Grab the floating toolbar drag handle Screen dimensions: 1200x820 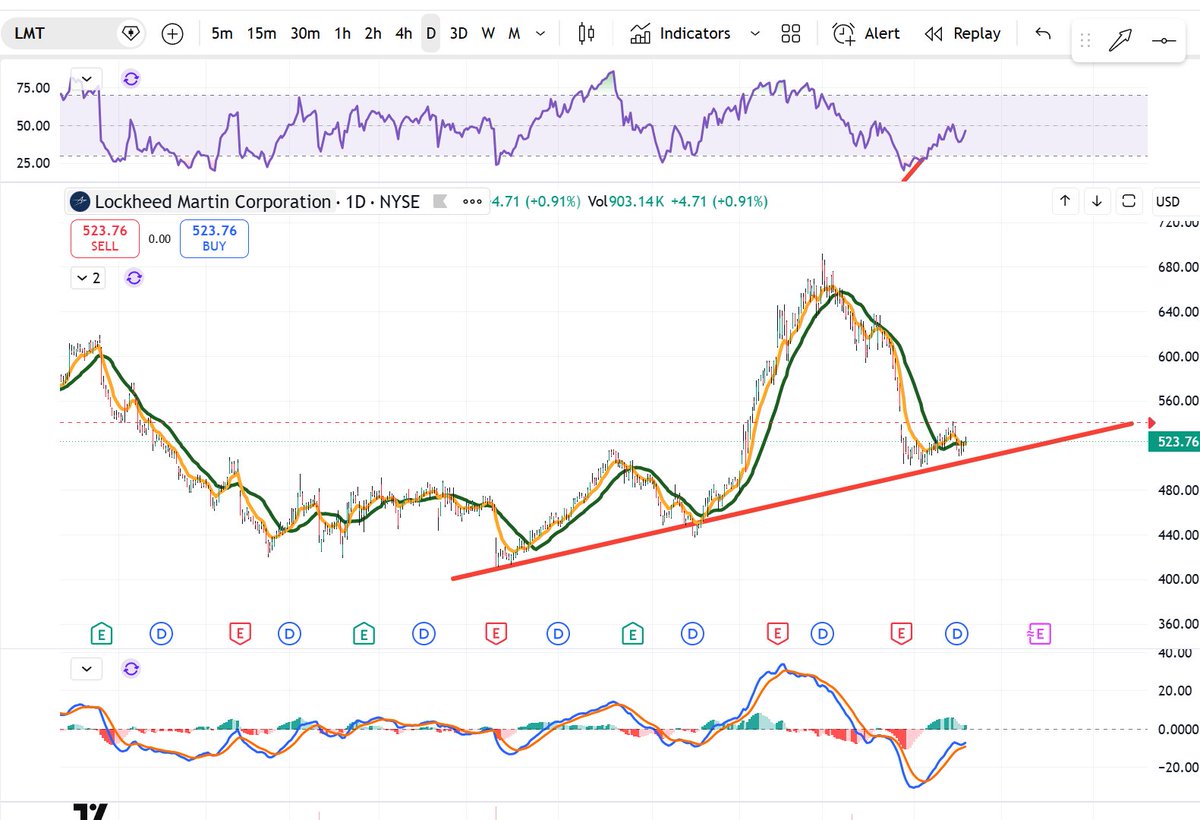click(x=1085, y=42)
